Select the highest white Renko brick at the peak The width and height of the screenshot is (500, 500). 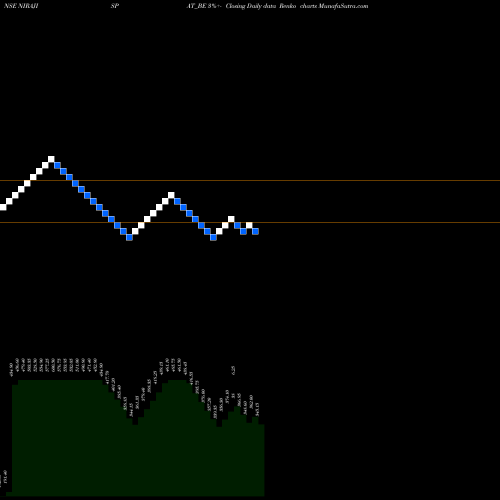pos(51,159)
